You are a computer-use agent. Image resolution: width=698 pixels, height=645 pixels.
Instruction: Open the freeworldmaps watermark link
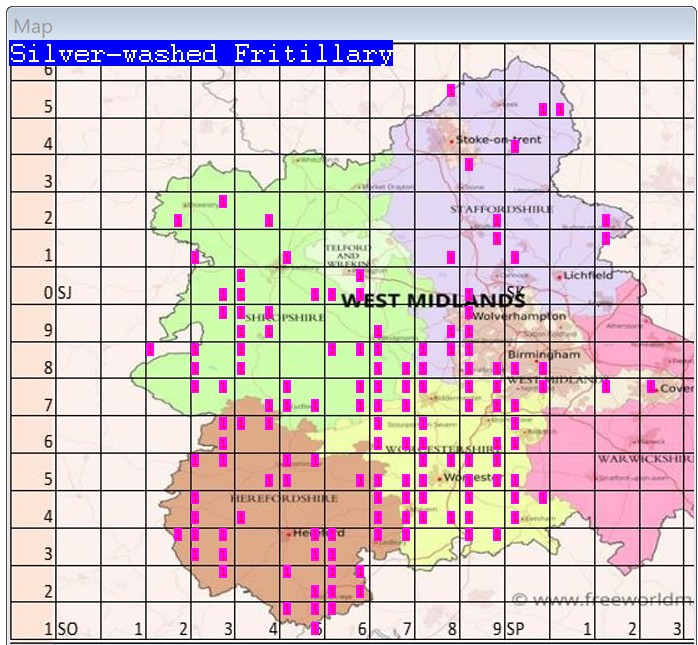pyautogui.click(x=602, y=600)
